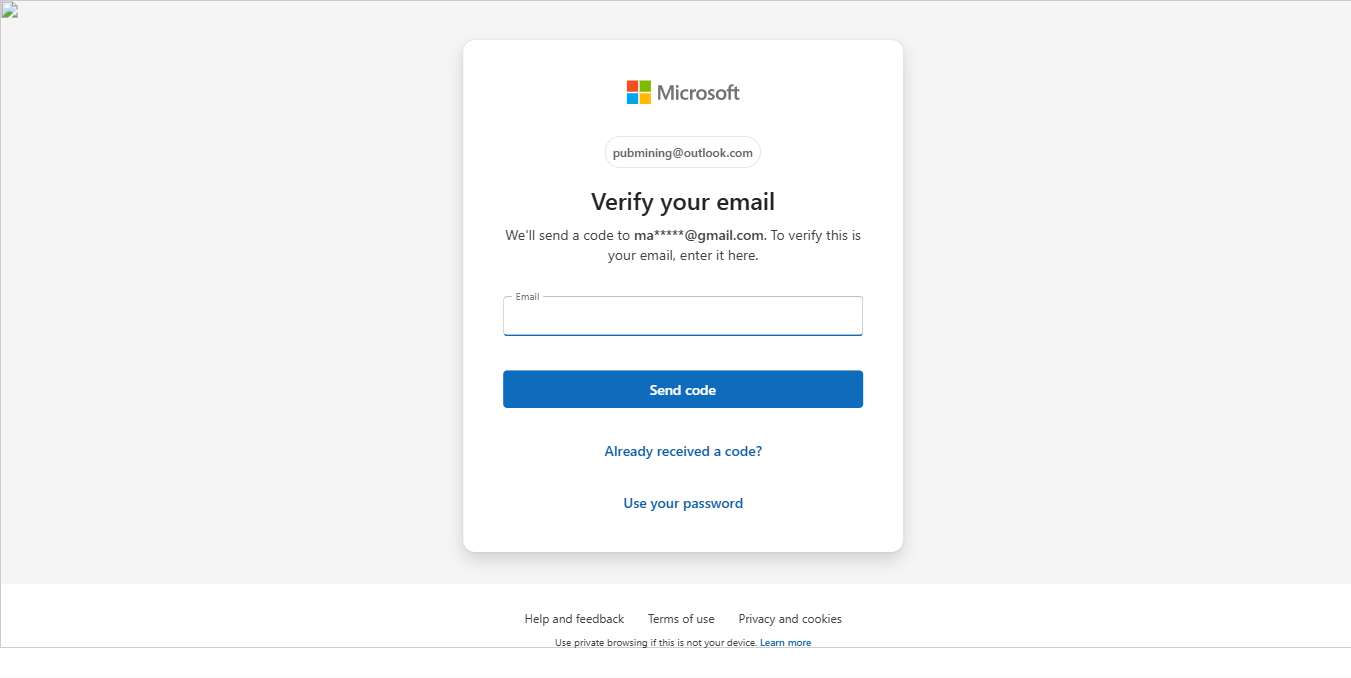The height and width of the screenshot is (678, 1351).
Task: Click the Microsoft wordmark text
Action: pos(698,93)
